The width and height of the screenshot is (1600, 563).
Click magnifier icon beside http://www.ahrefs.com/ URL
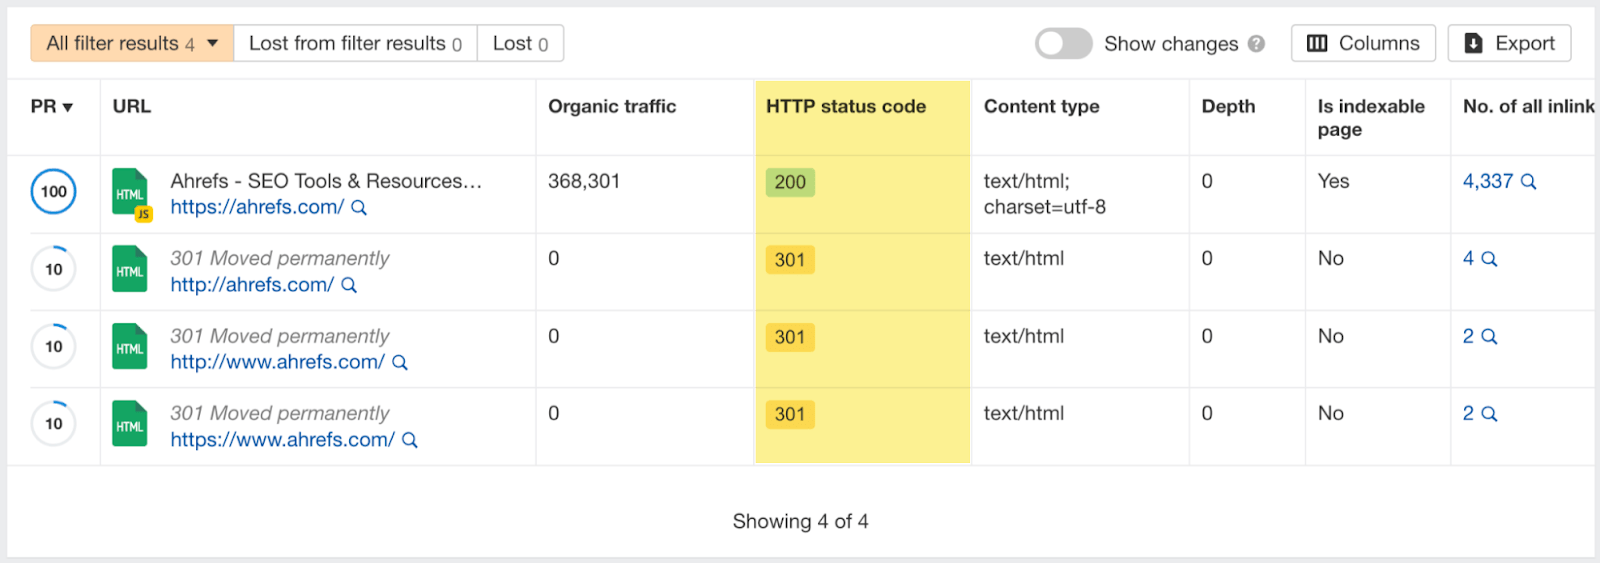pyautogui.click(x=400, y=363)
